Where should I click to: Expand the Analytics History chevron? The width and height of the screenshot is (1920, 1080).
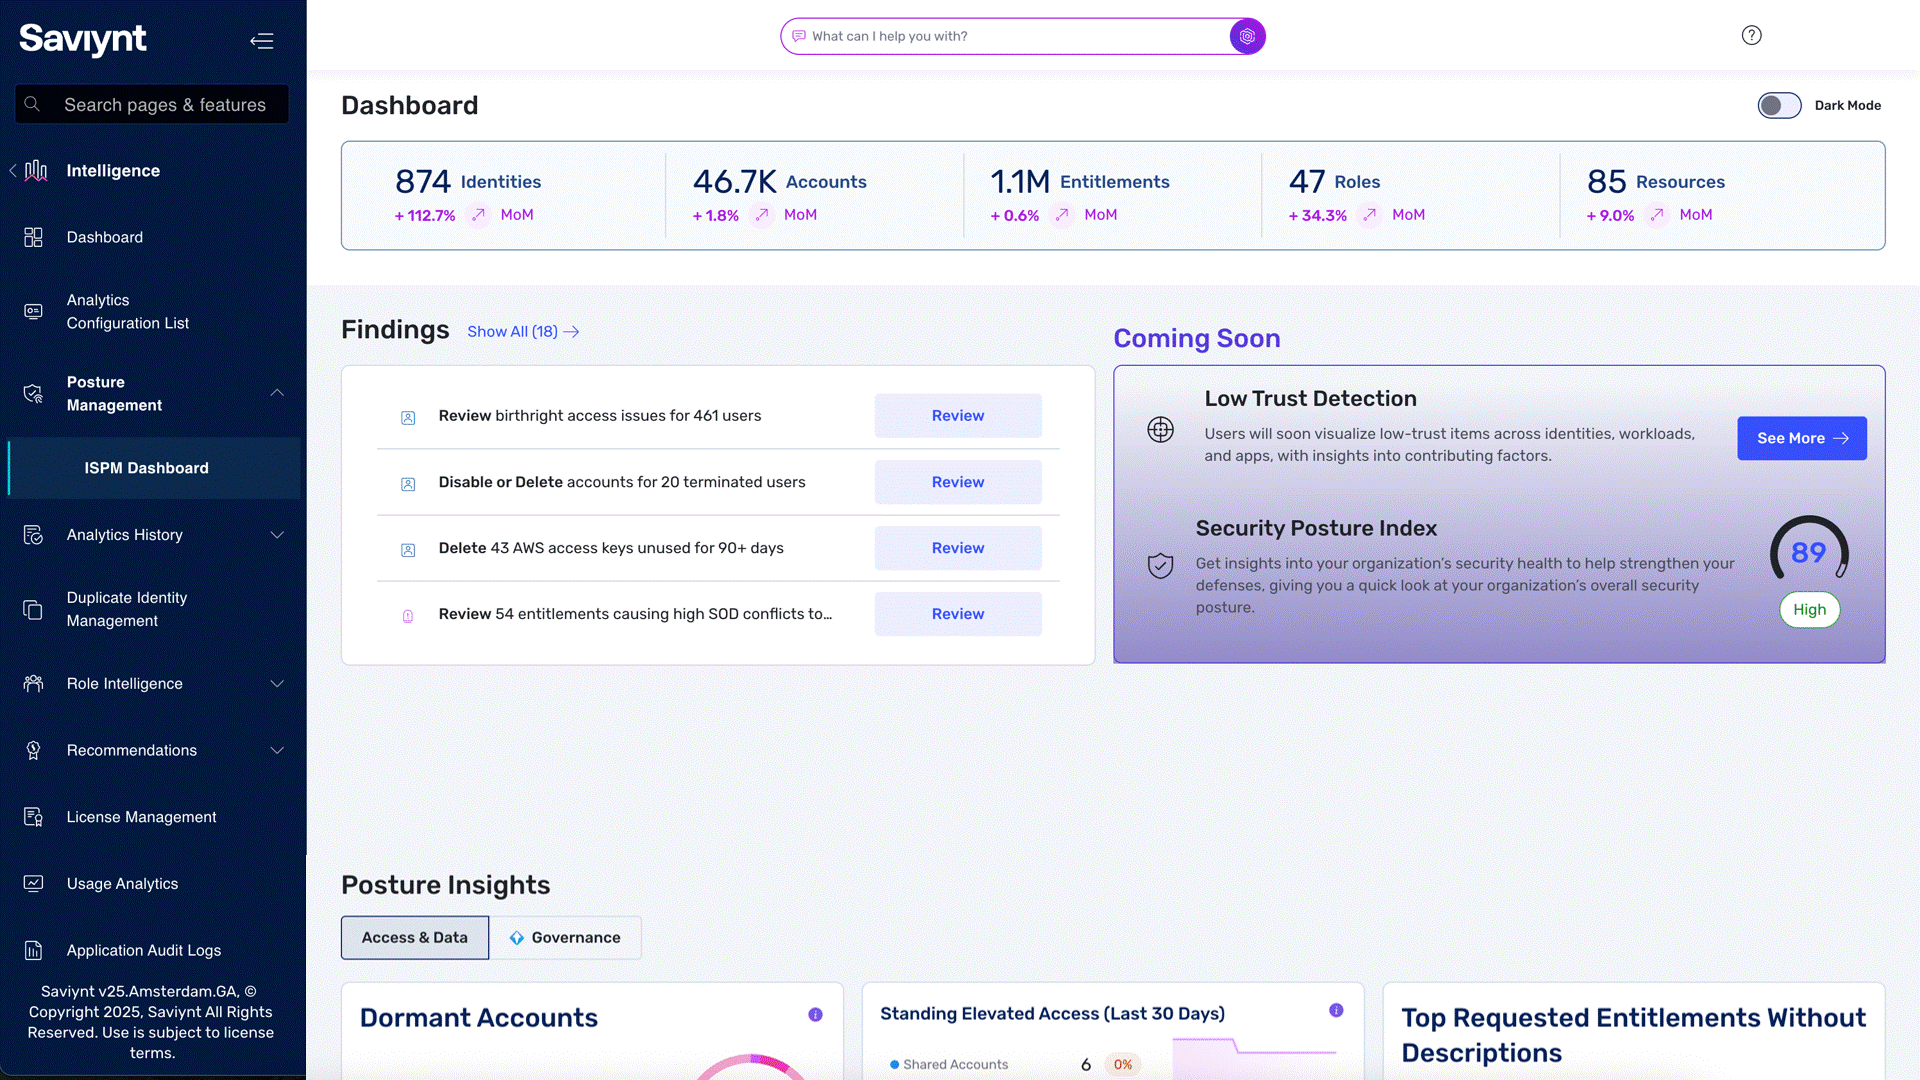click(277, 535)
